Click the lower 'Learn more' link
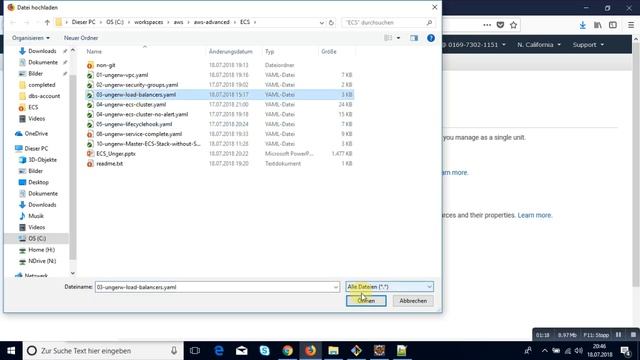Image resolution: width=640 pixels, height=360 pixels. 535,215
